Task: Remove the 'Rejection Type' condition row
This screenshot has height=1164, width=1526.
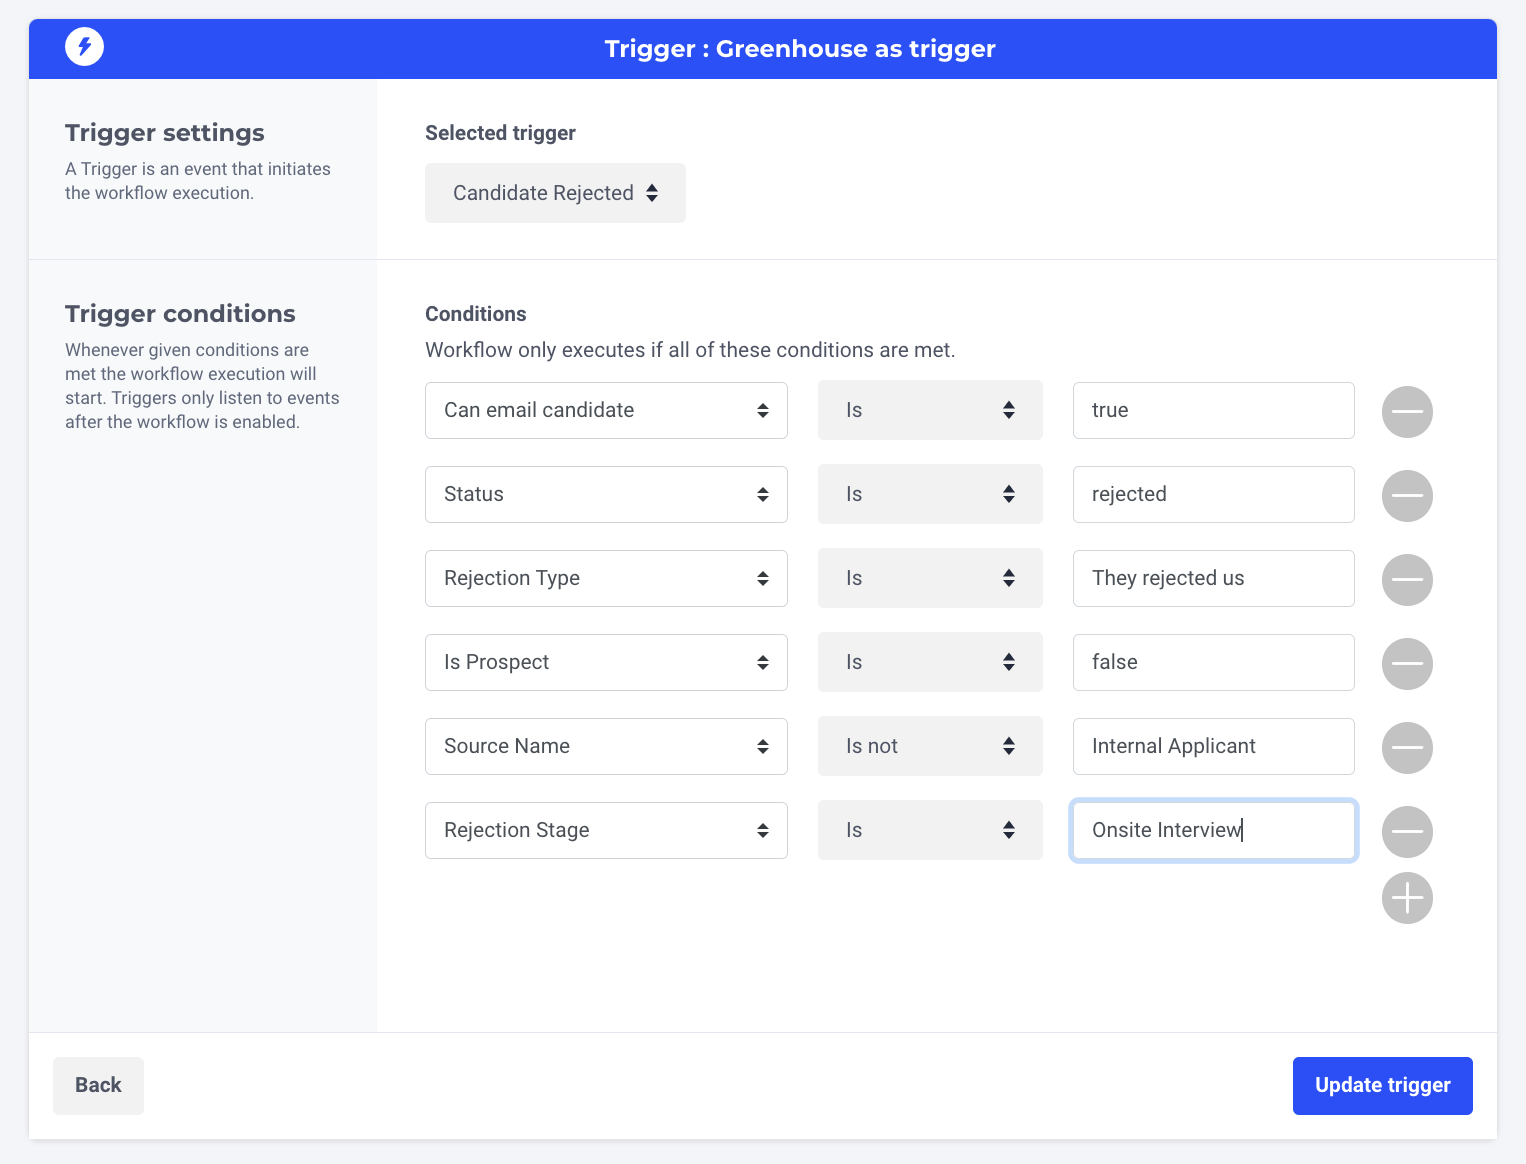Action: pyautogui.click(x=1407, y=580)
